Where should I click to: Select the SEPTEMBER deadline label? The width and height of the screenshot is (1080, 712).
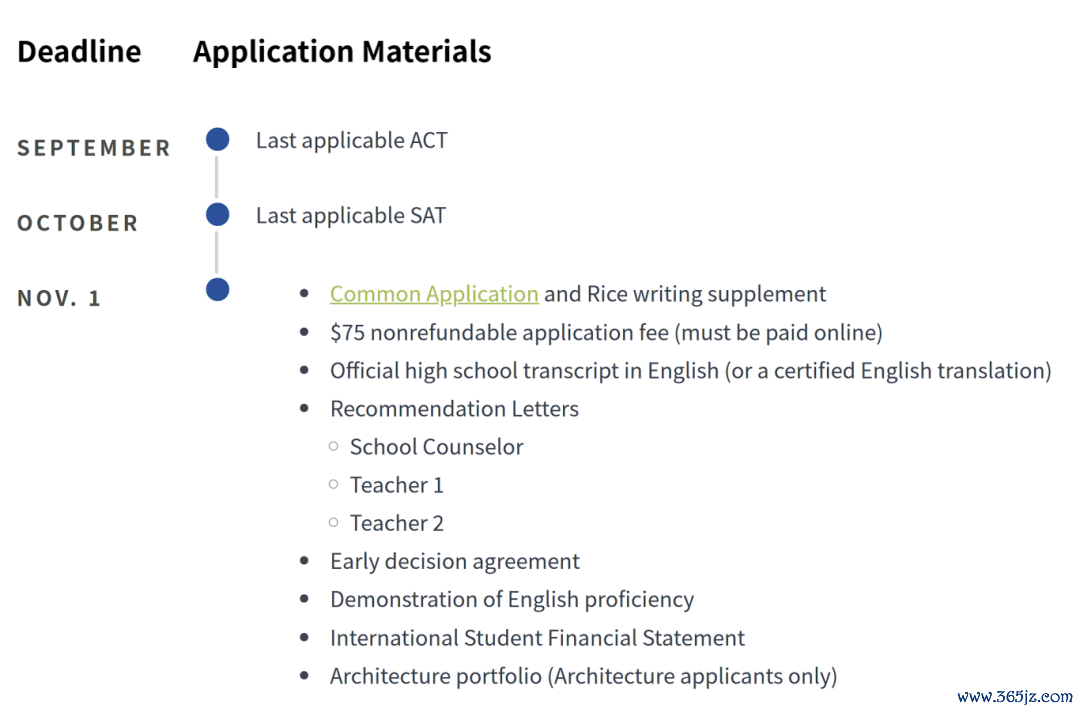coord(94,148)
